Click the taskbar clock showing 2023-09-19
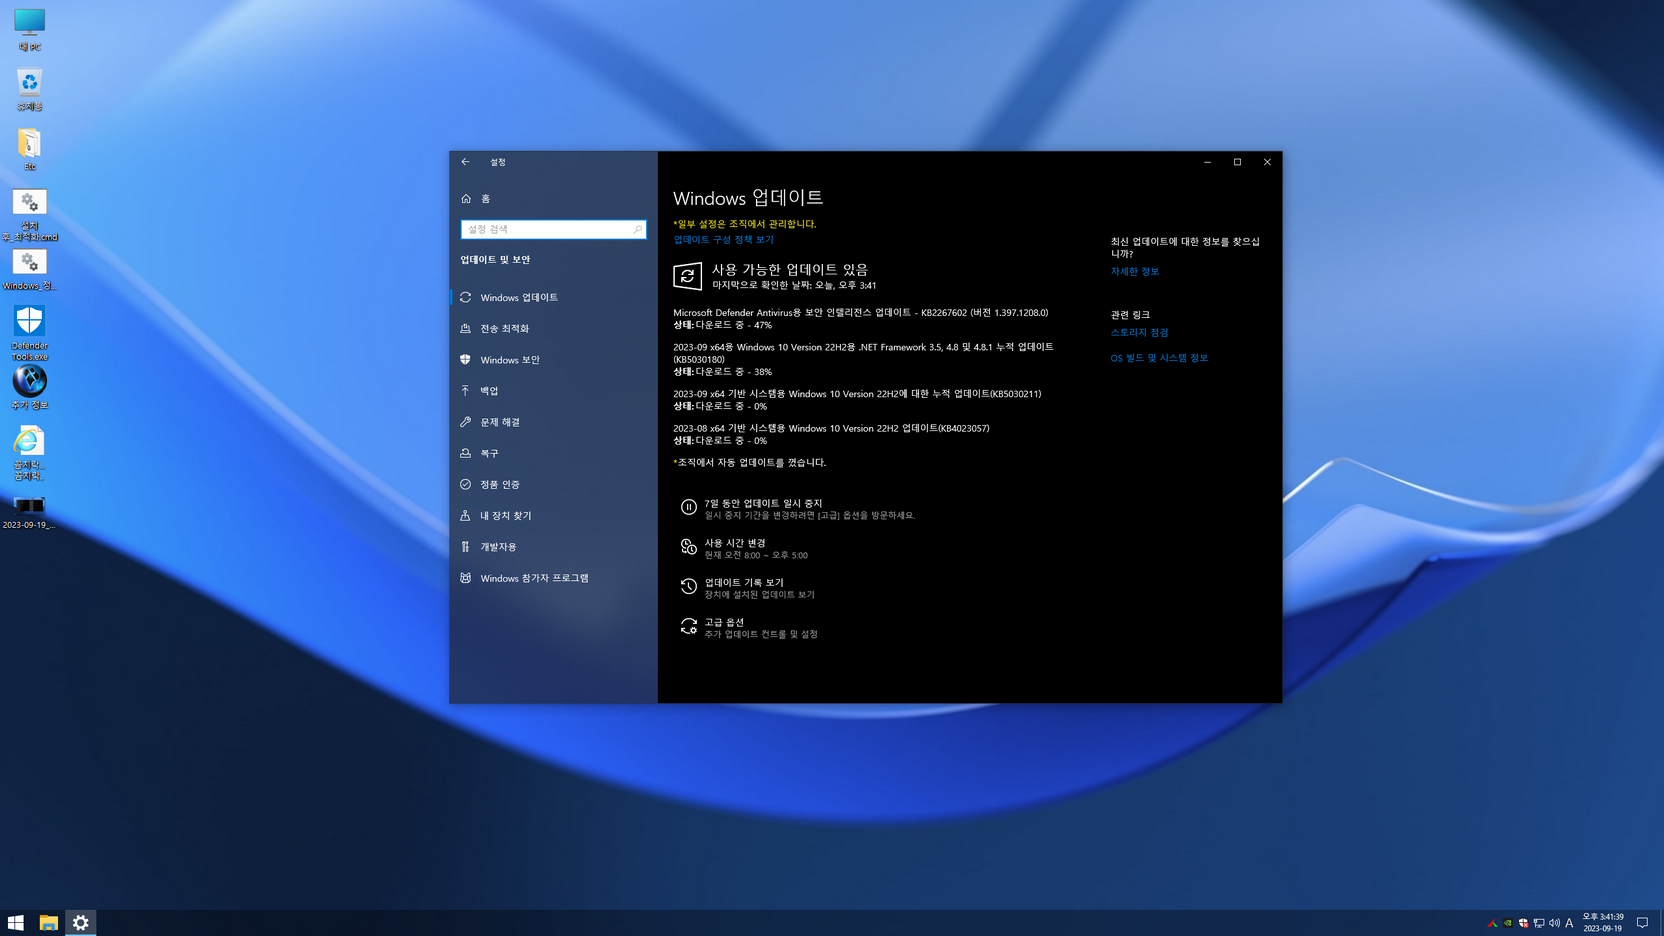The width and height of the screenshot is (1664, 936). point(1603,923)
